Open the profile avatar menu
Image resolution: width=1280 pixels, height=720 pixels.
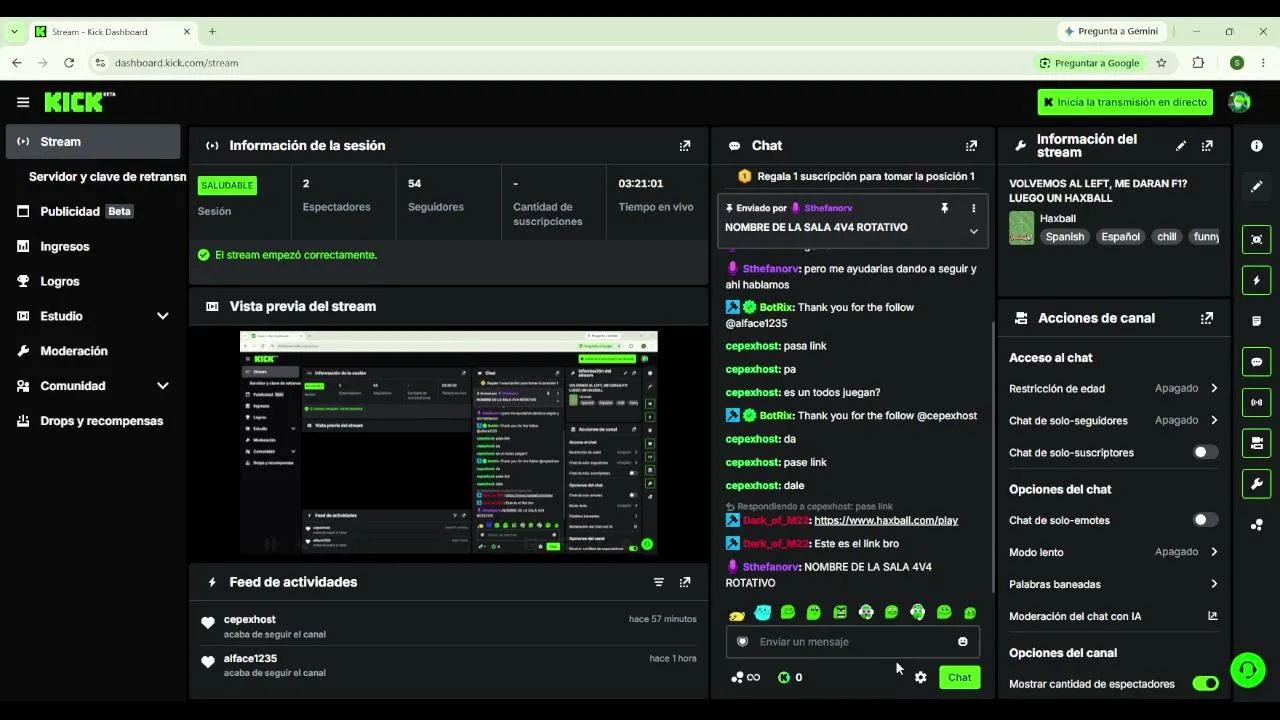pos(1239,102)
